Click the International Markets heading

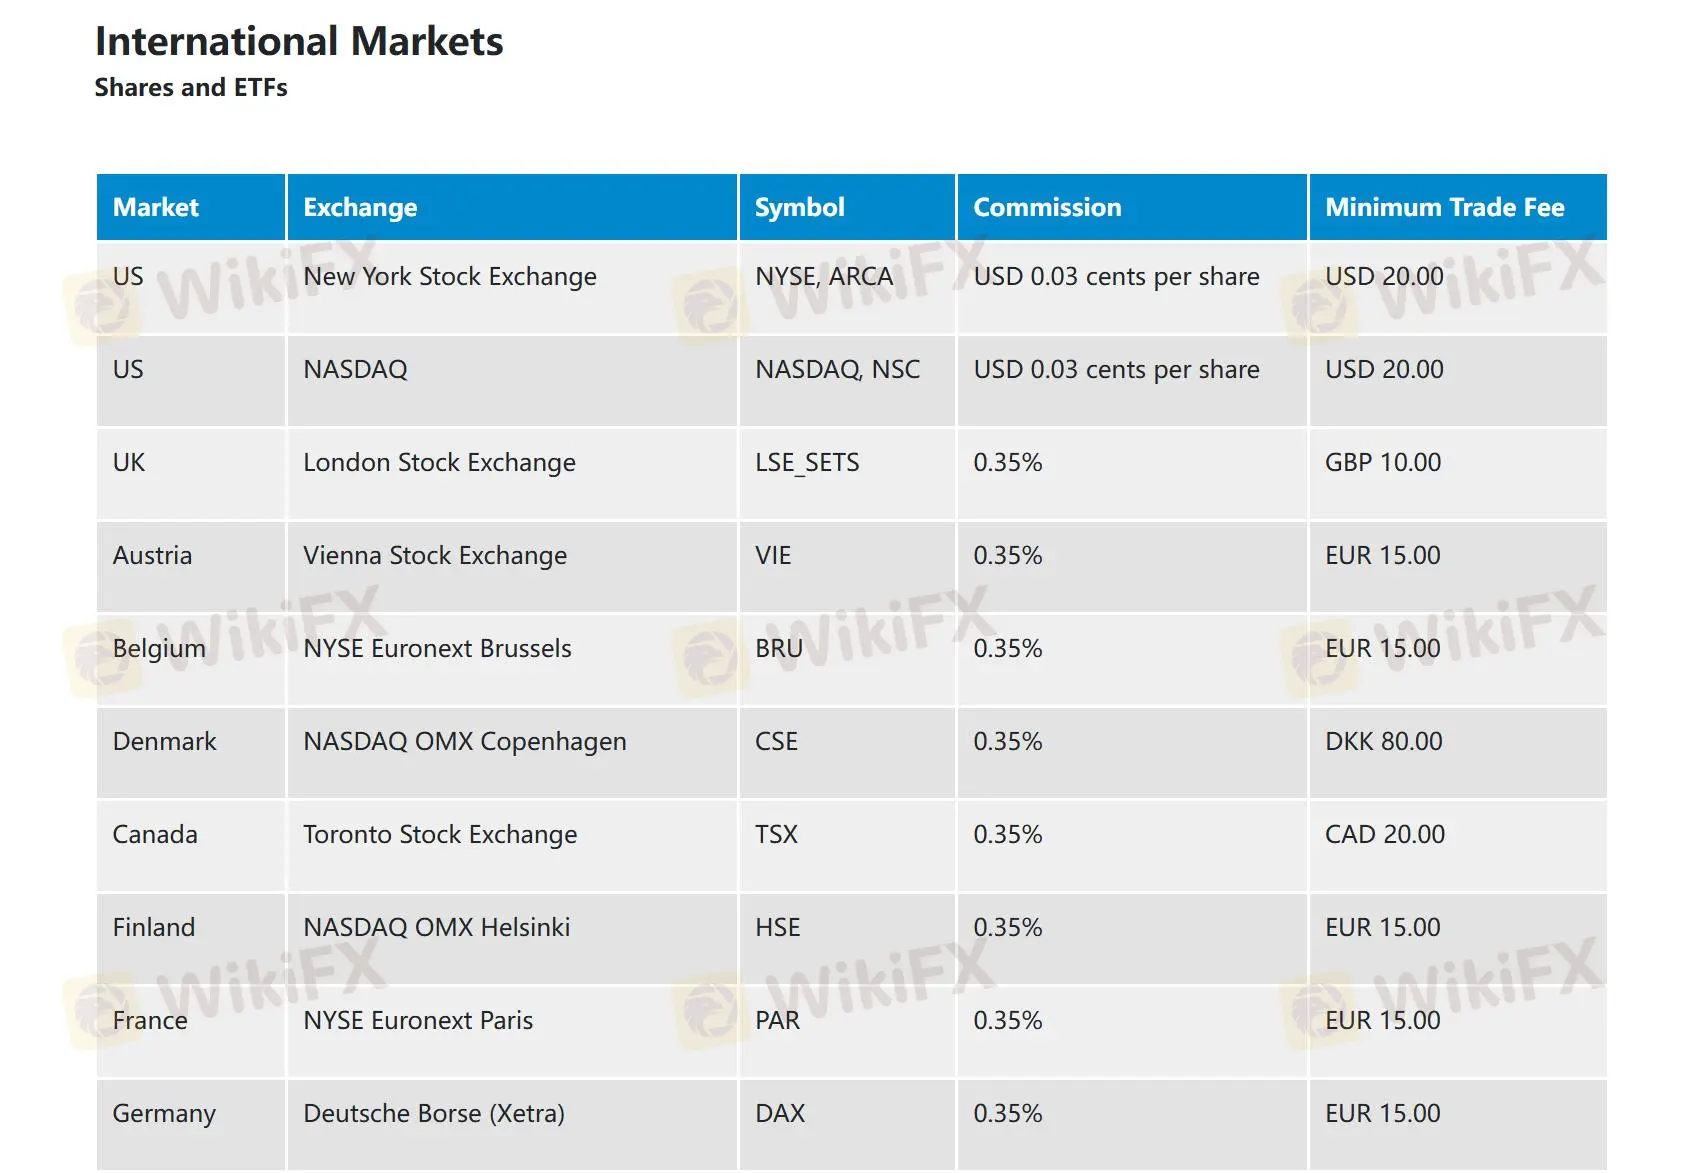tap(299, 42)
